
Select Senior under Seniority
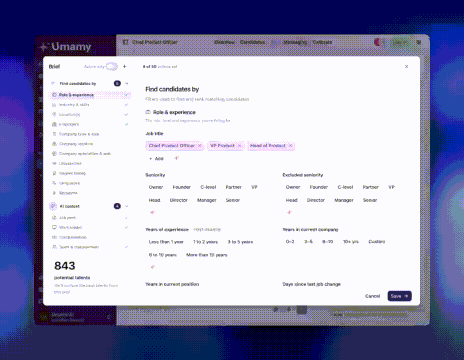point(233,200)
